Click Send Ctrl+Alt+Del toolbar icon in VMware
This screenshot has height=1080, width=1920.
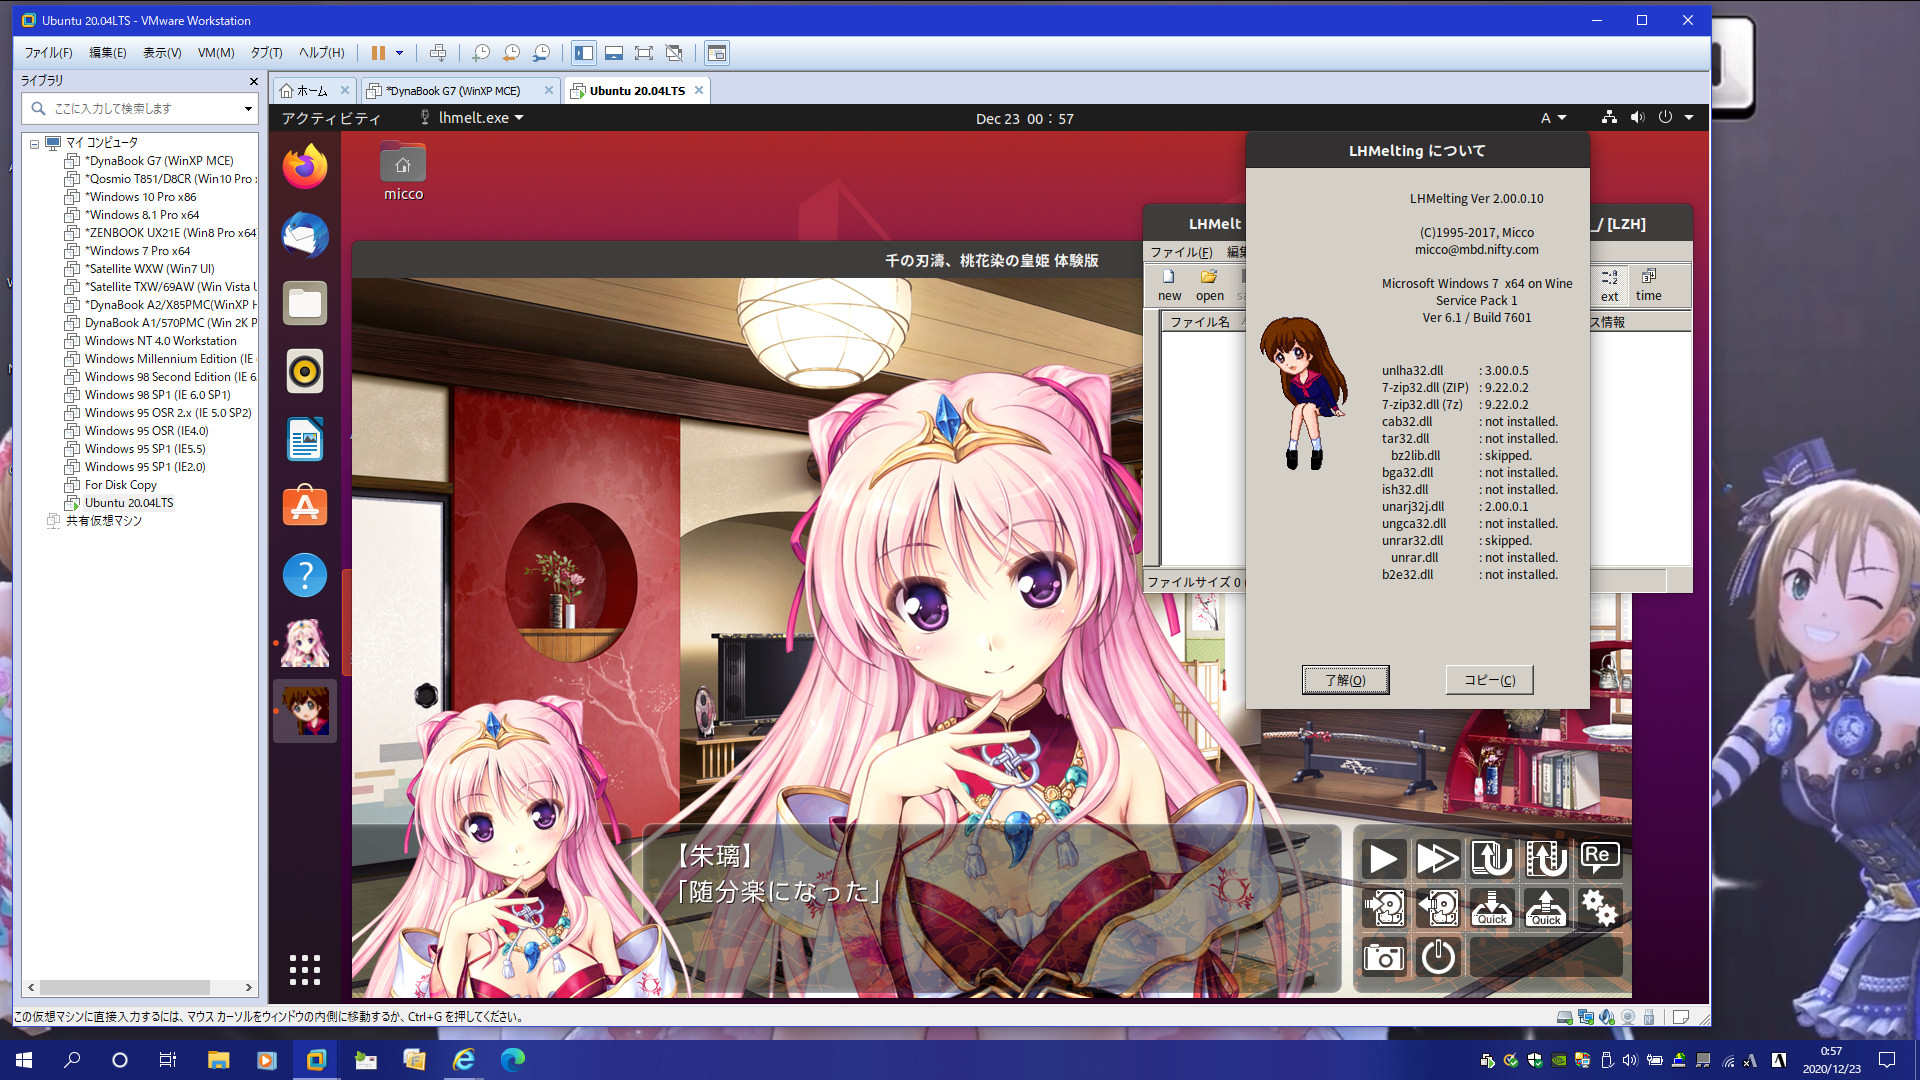tap(438, 53)
